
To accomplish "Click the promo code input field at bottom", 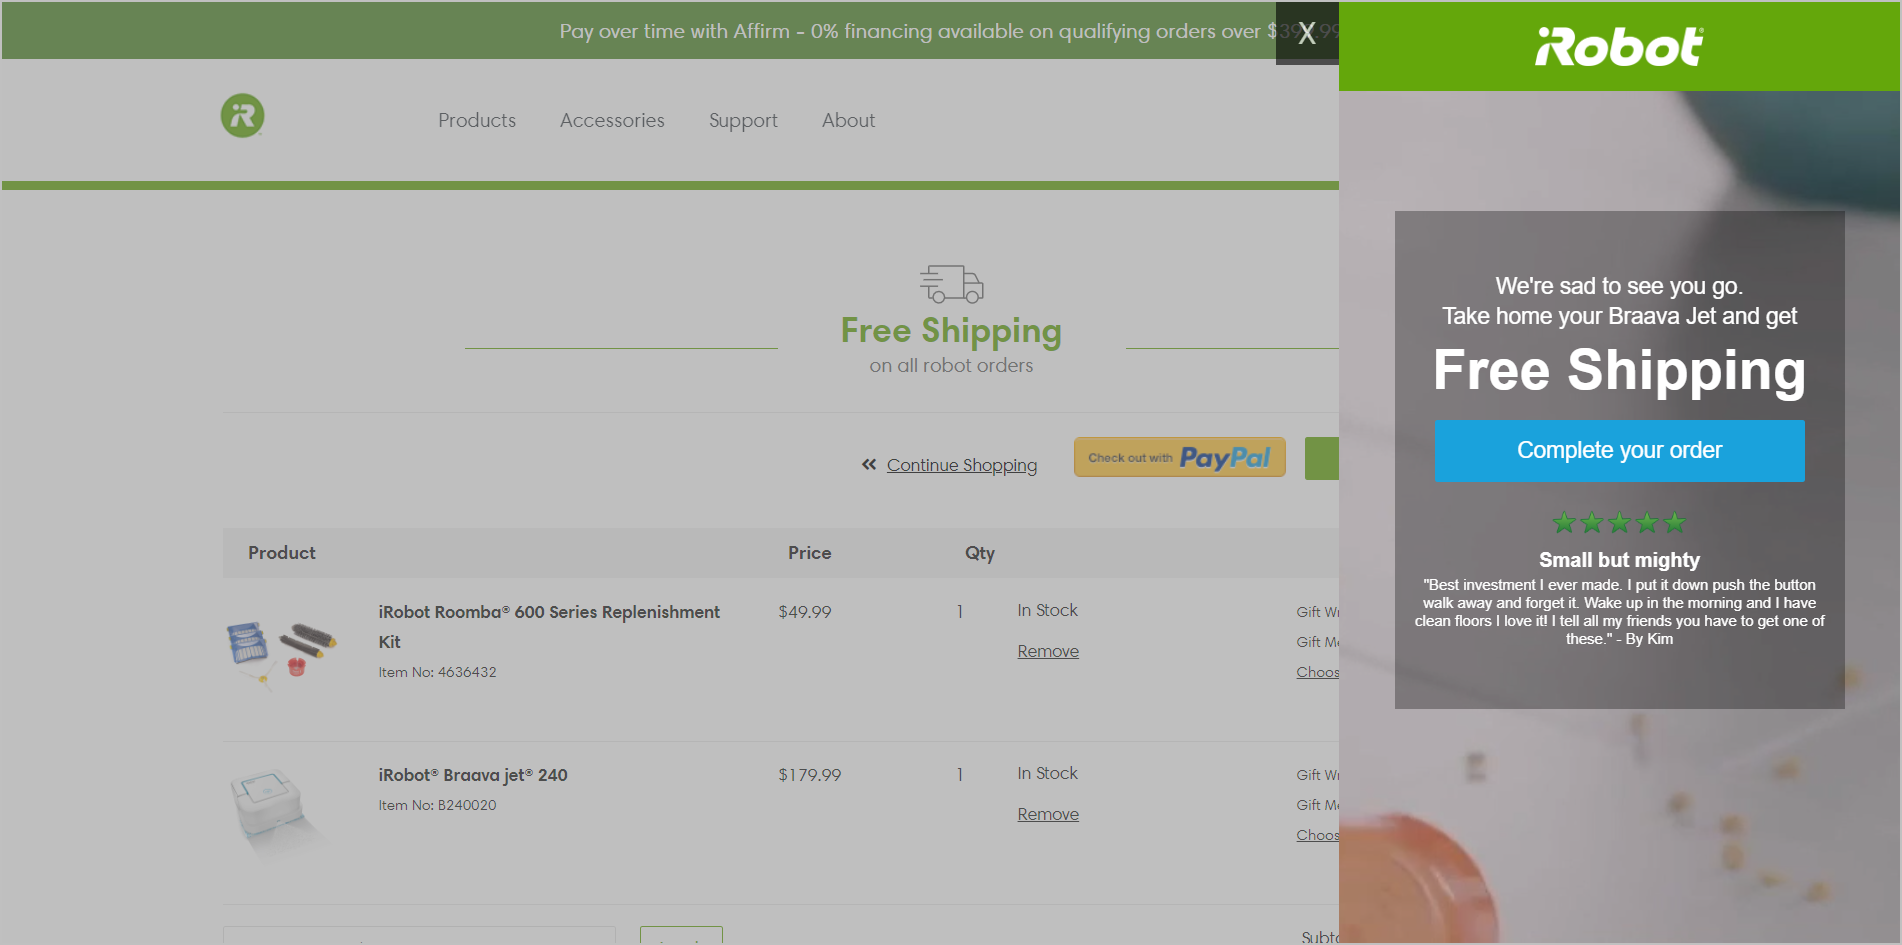I will pos(420,938).
